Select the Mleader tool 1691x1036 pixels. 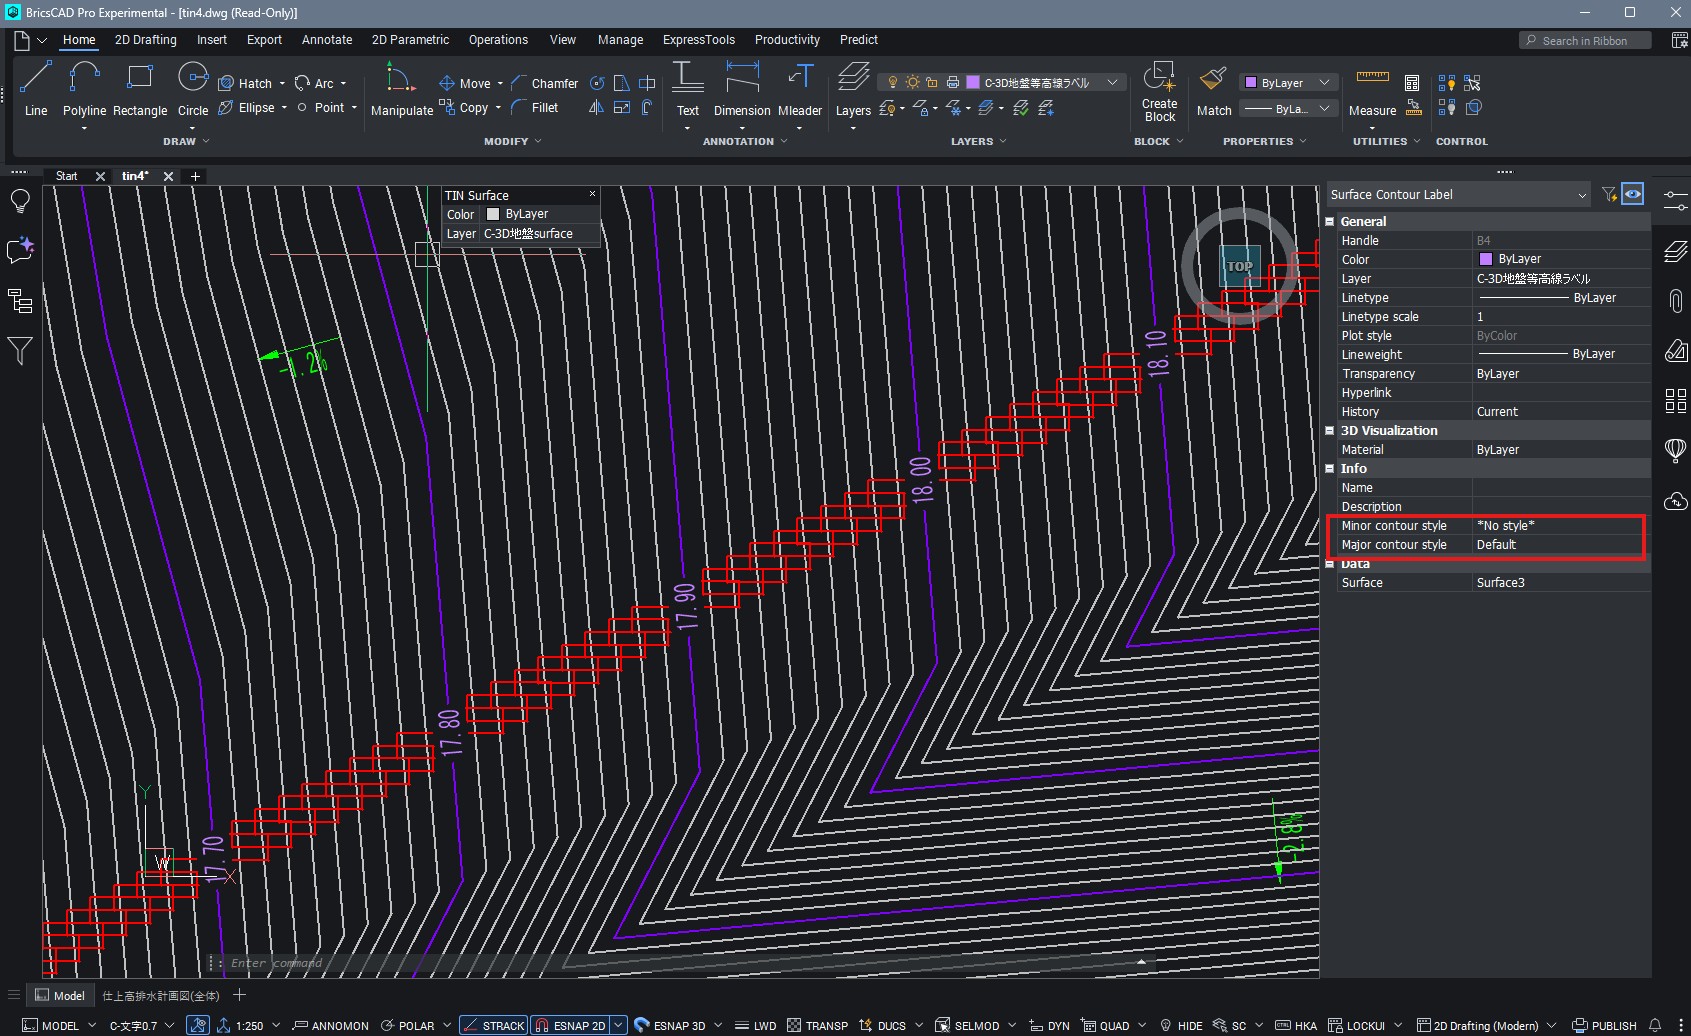[800, 88]
